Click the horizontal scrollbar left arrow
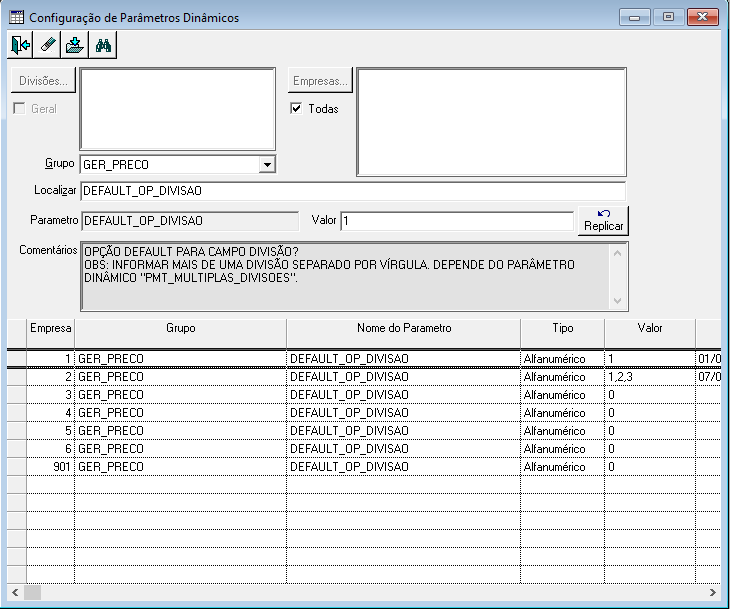The height and width of the screenshot is (609, 730). (x=15, y=592)
